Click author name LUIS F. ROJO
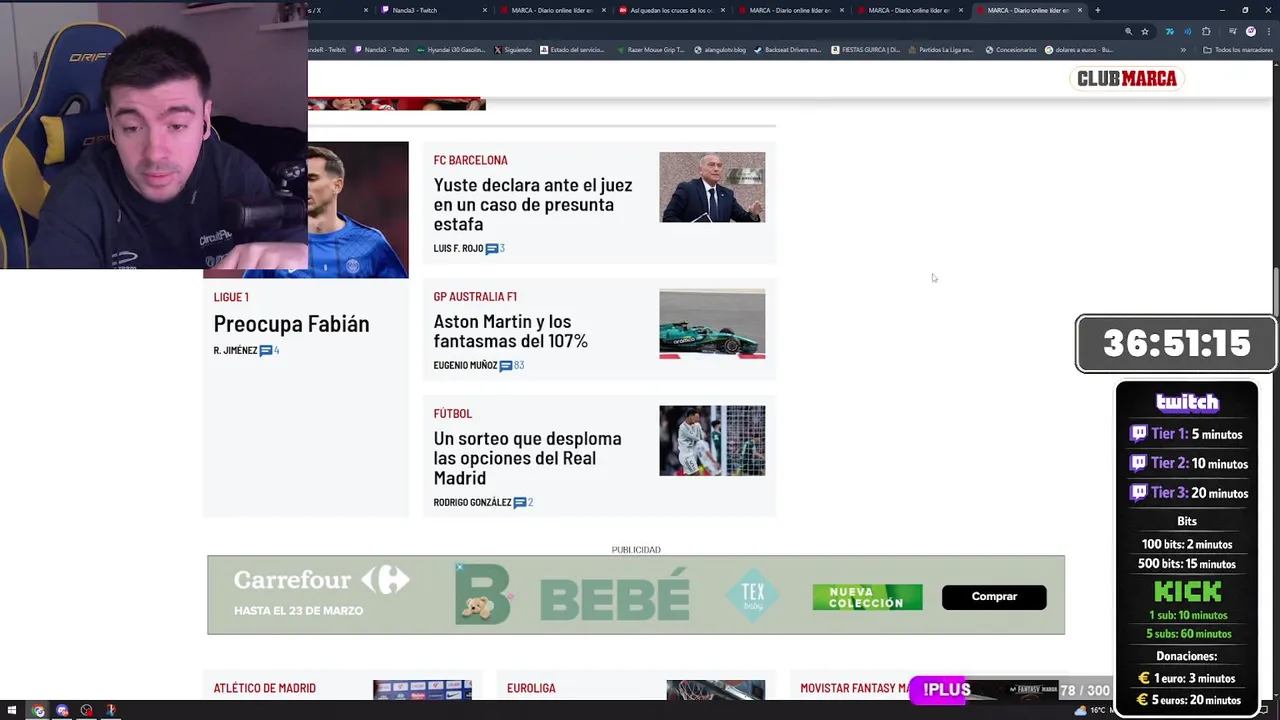Viewport: 1280px width, 720px height. 458,248
